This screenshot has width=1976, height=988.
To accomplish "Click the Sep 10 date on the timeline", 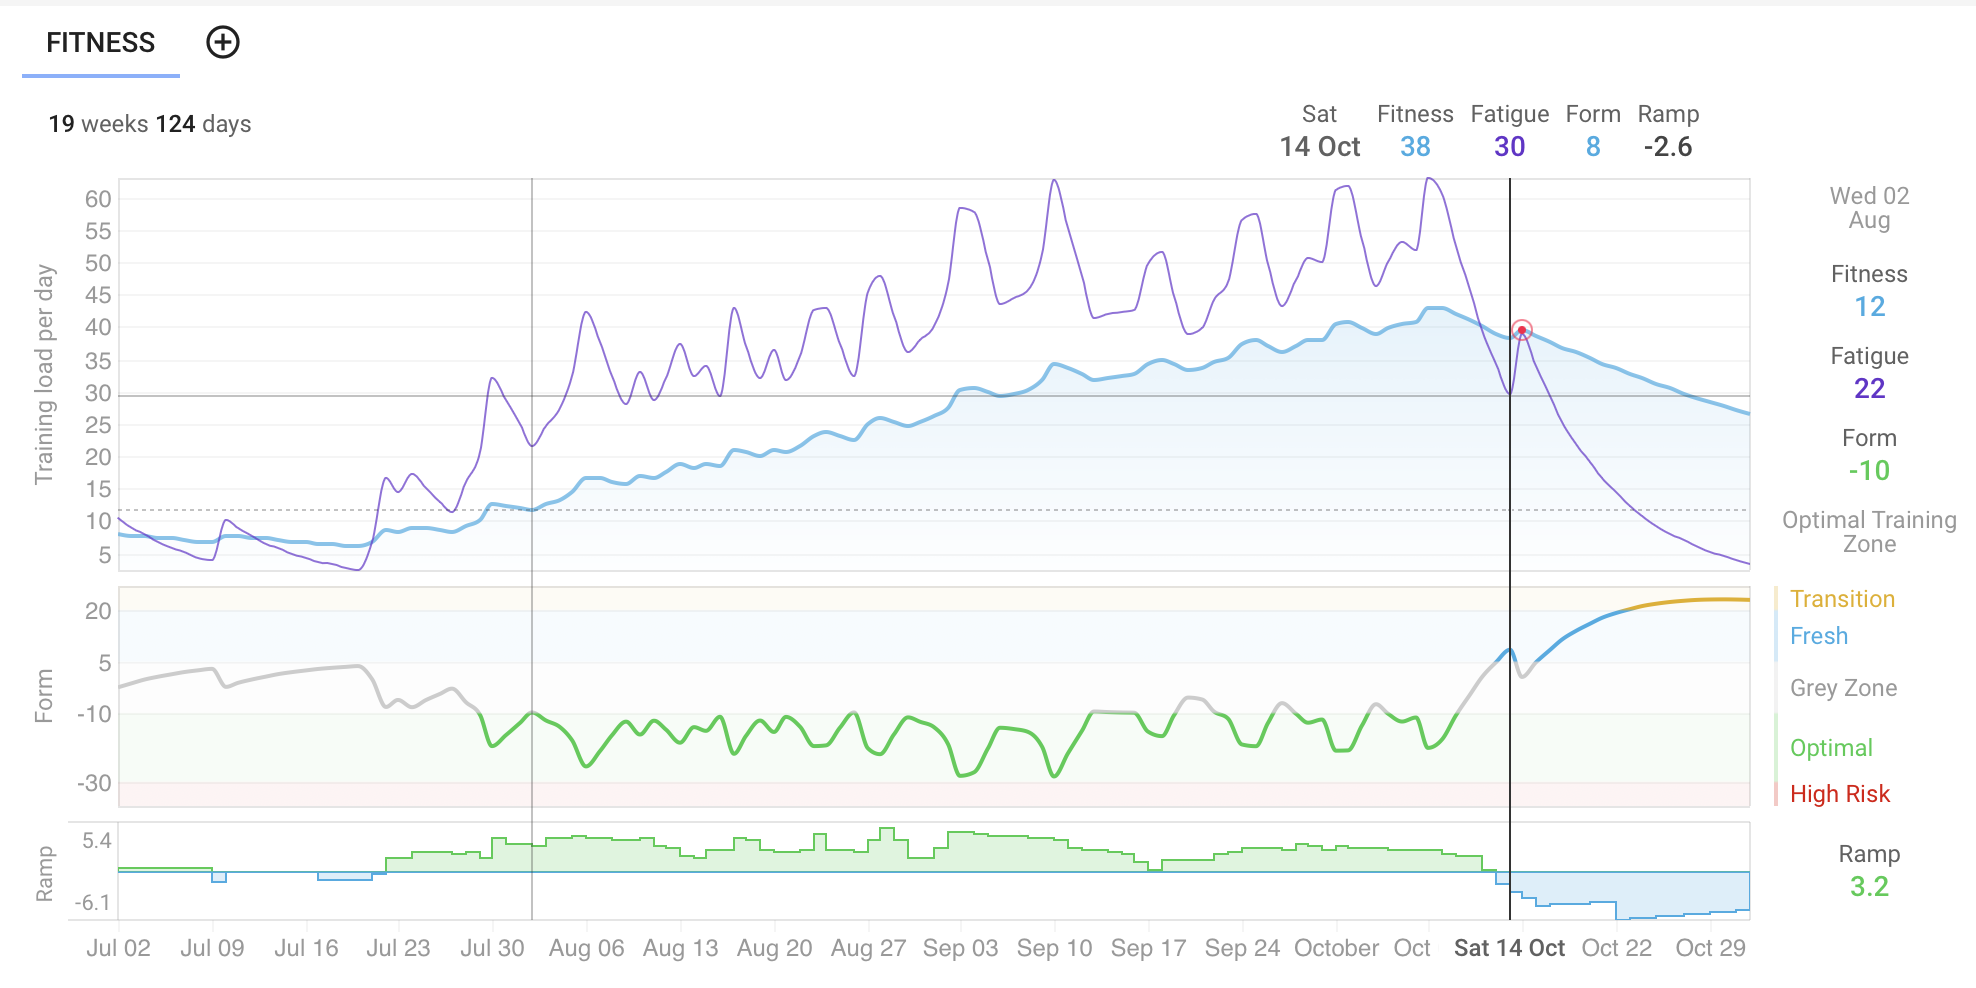I will point(1054,948).
